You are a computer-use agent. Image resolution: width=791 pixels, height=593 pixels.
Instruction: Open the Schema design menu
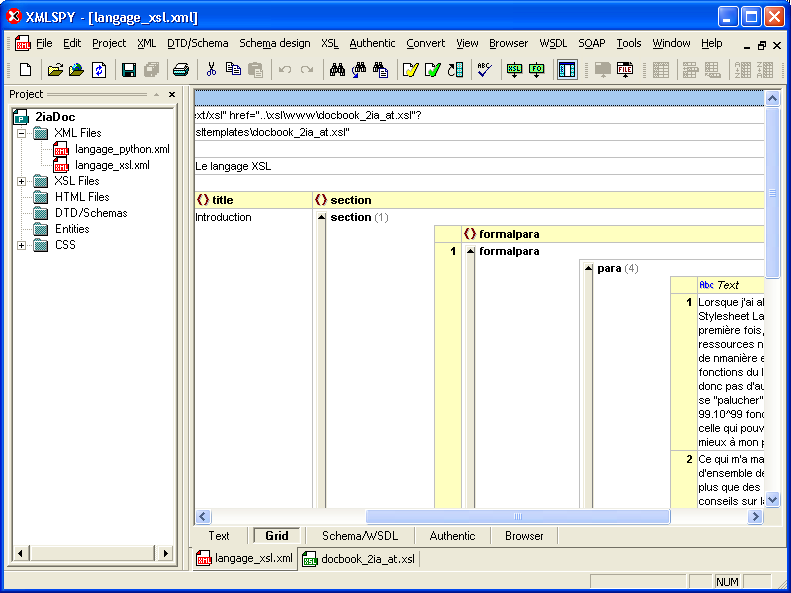[274, 43]
